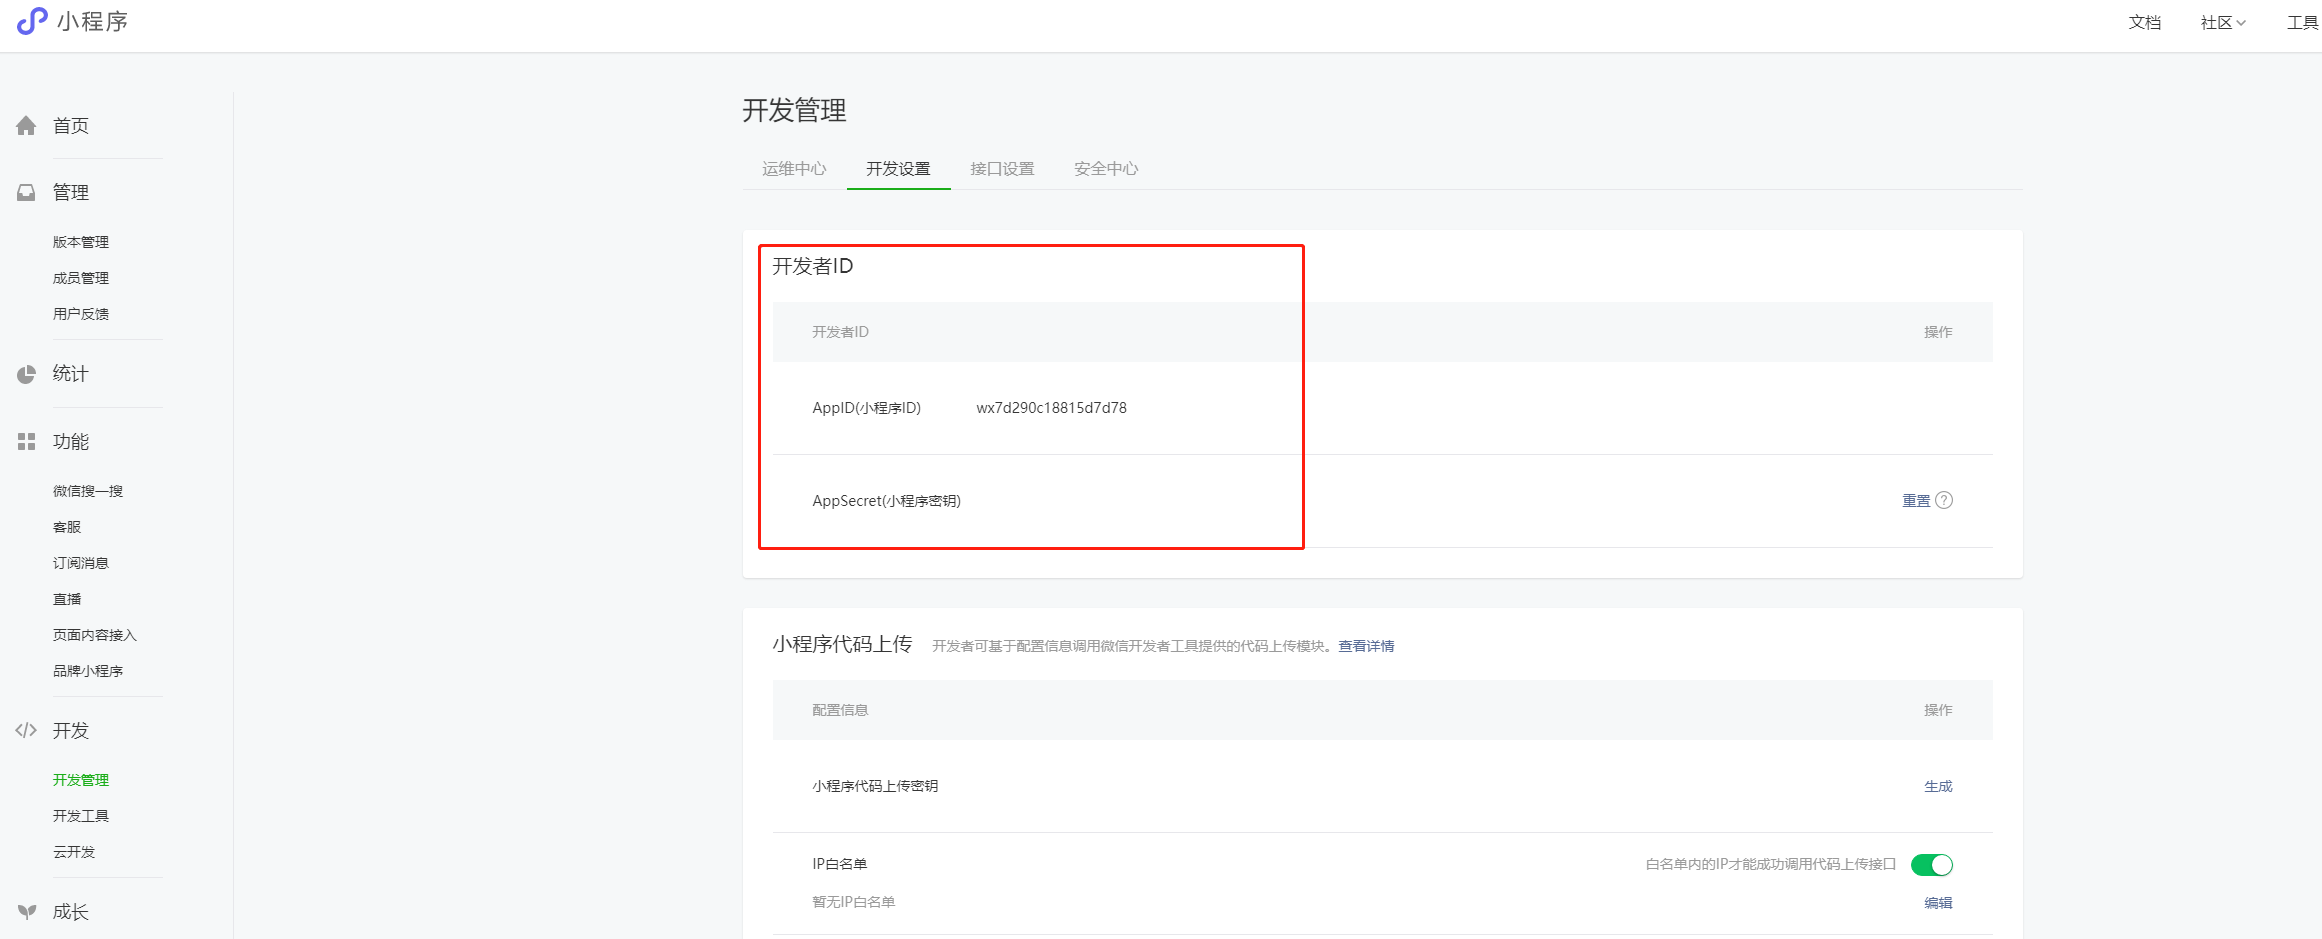Open 开发工具 in sidebar

81,816
